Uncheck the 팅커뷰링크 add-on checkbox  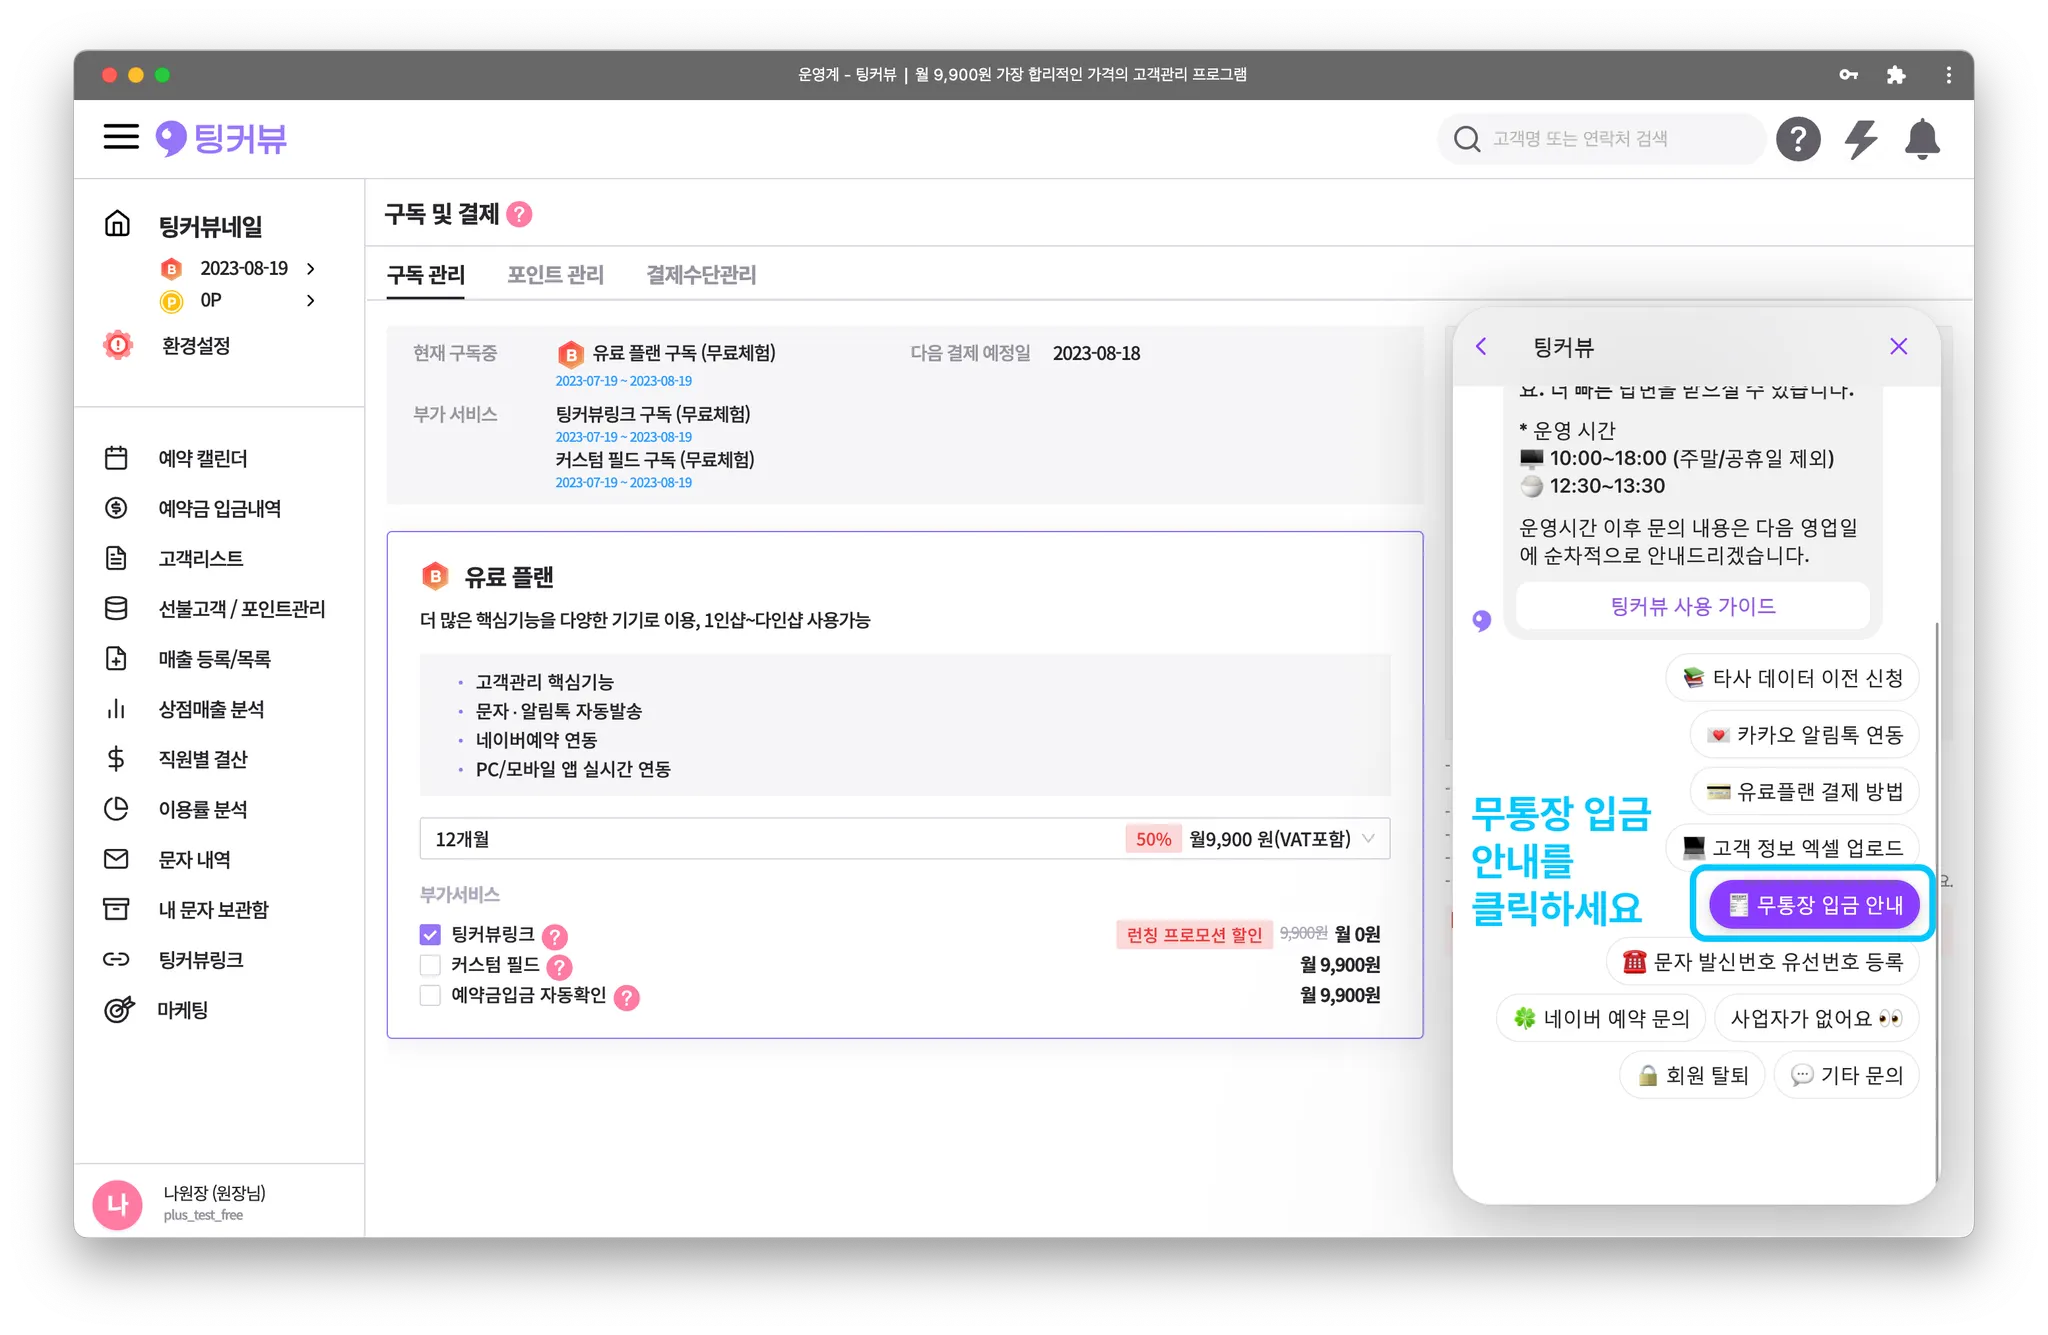[x=430, y=935]
